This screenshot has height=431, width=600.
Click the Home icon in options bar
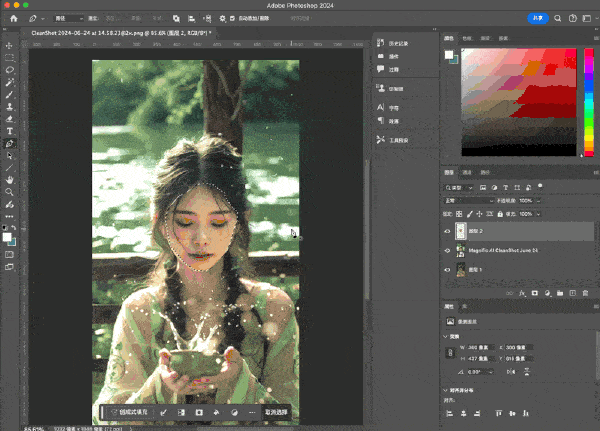(14, 18)
